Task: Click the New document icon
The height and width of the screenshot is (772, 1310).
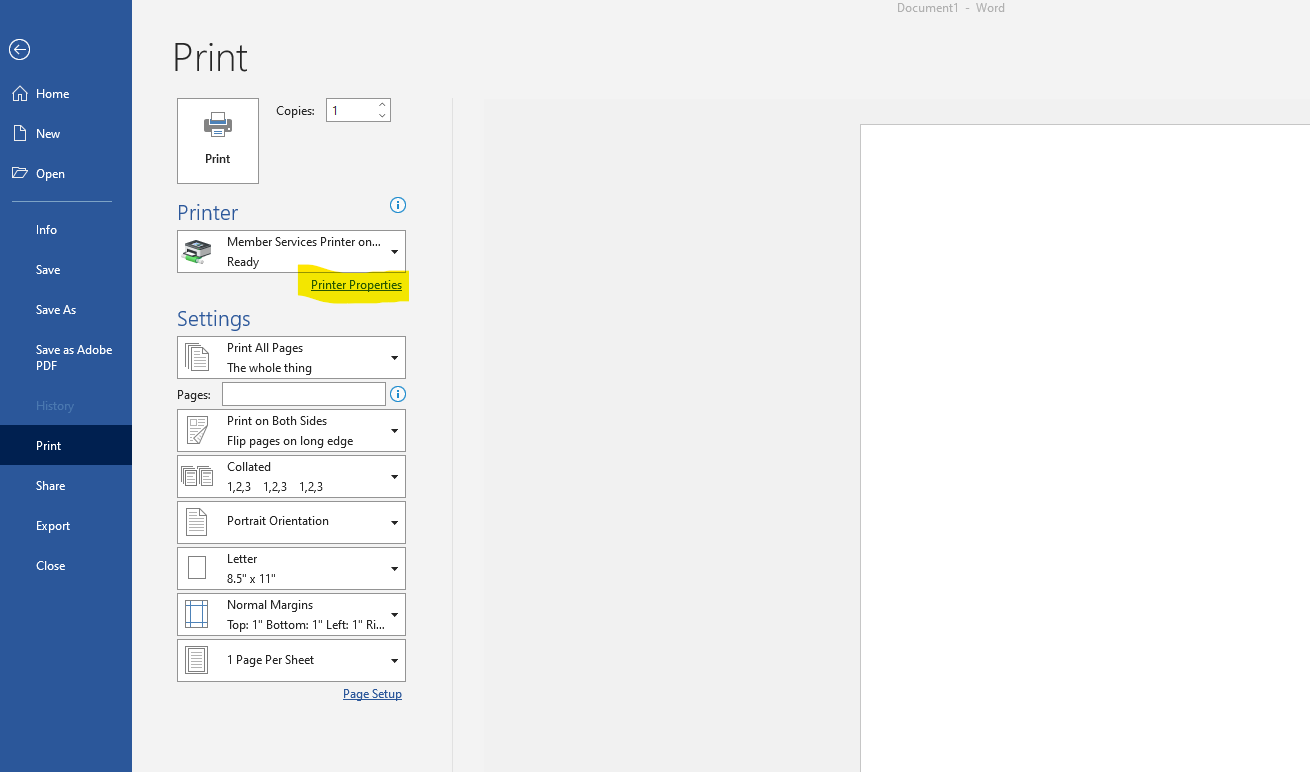Action: pyautogui.click(x=20, y=133)
